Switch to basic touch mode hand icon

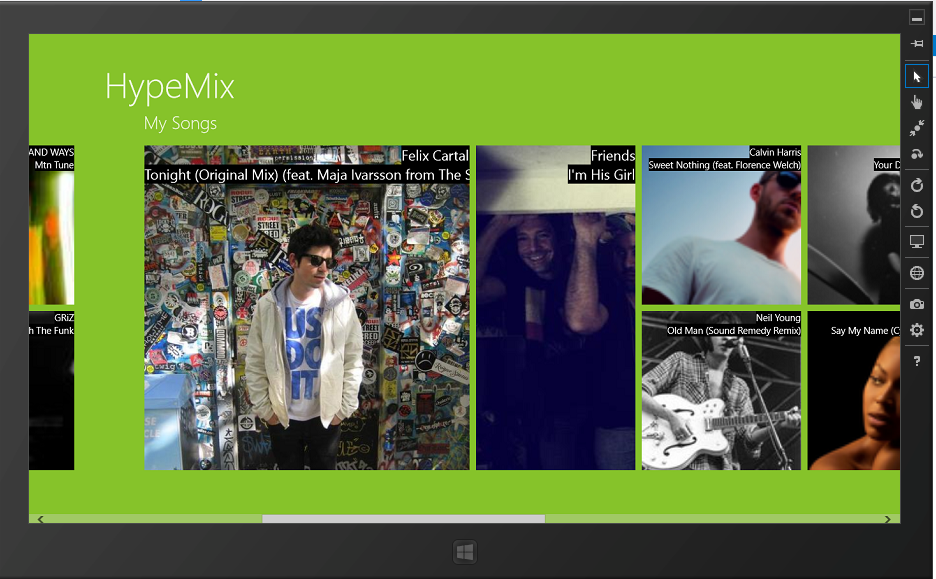tap(916, 102)
